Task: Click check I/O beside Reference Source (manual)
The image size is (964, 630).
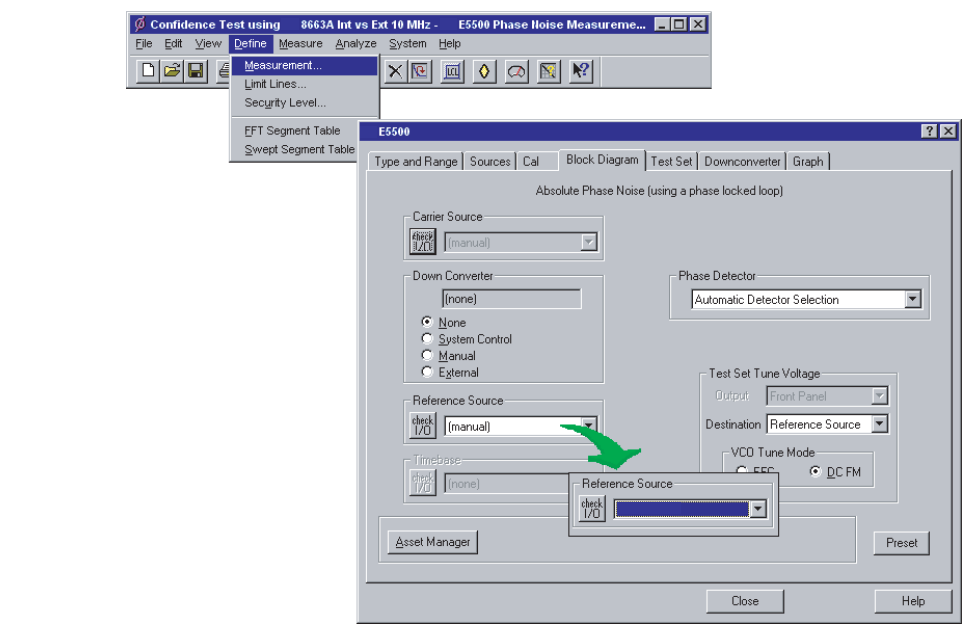Action: [423, 425]
